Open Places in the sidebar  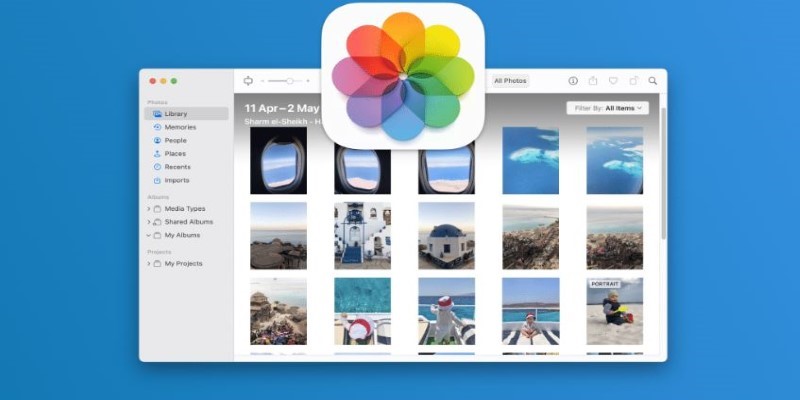tap(175, 154)
